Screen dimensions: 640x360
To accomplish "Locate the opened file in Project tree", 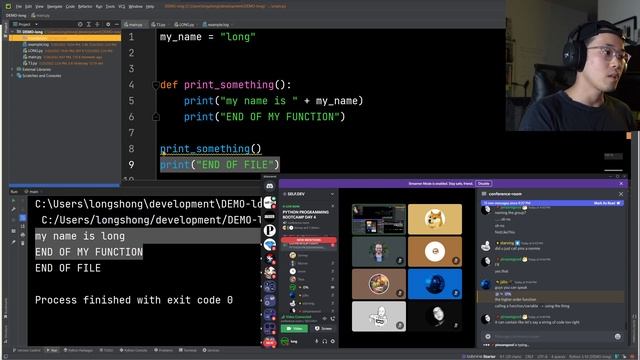I will (x=80, y=24).
